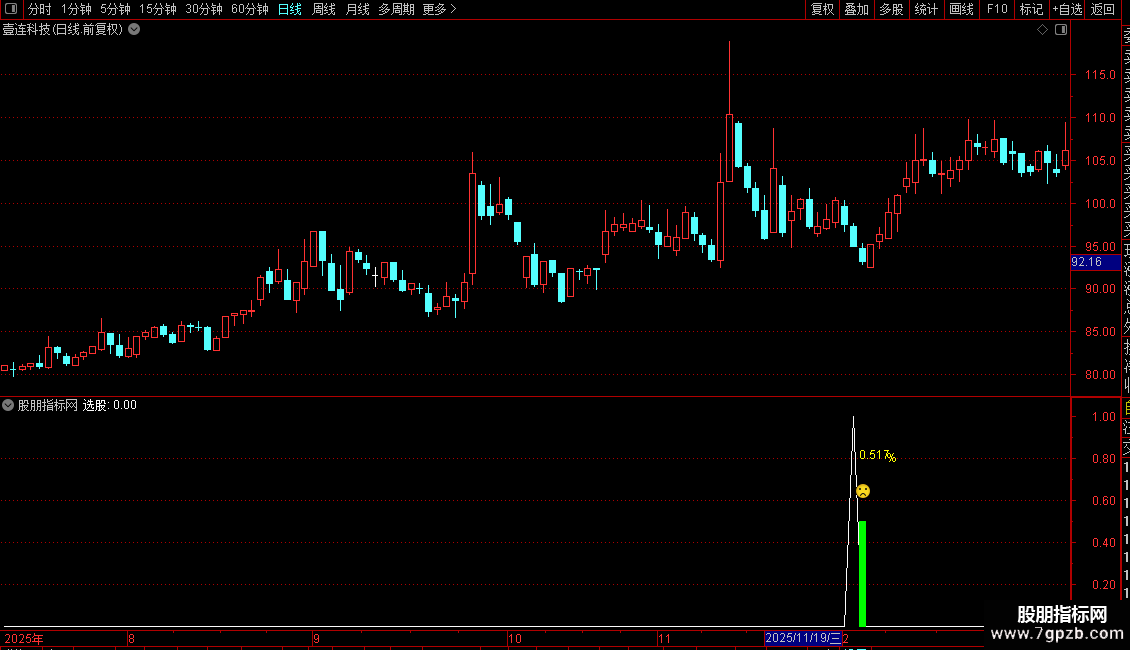Select the 60分钟 period
Image resolution: width=1130 pixels, height=650 pixels.
[250, 9]
